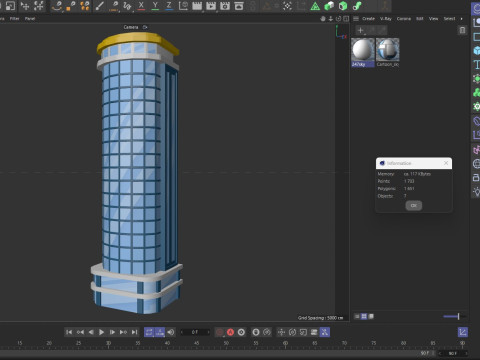Click the viewport Camera label
Image resolution: width=480 pixels, height=360 pixels.
click(x=131, y=27)
